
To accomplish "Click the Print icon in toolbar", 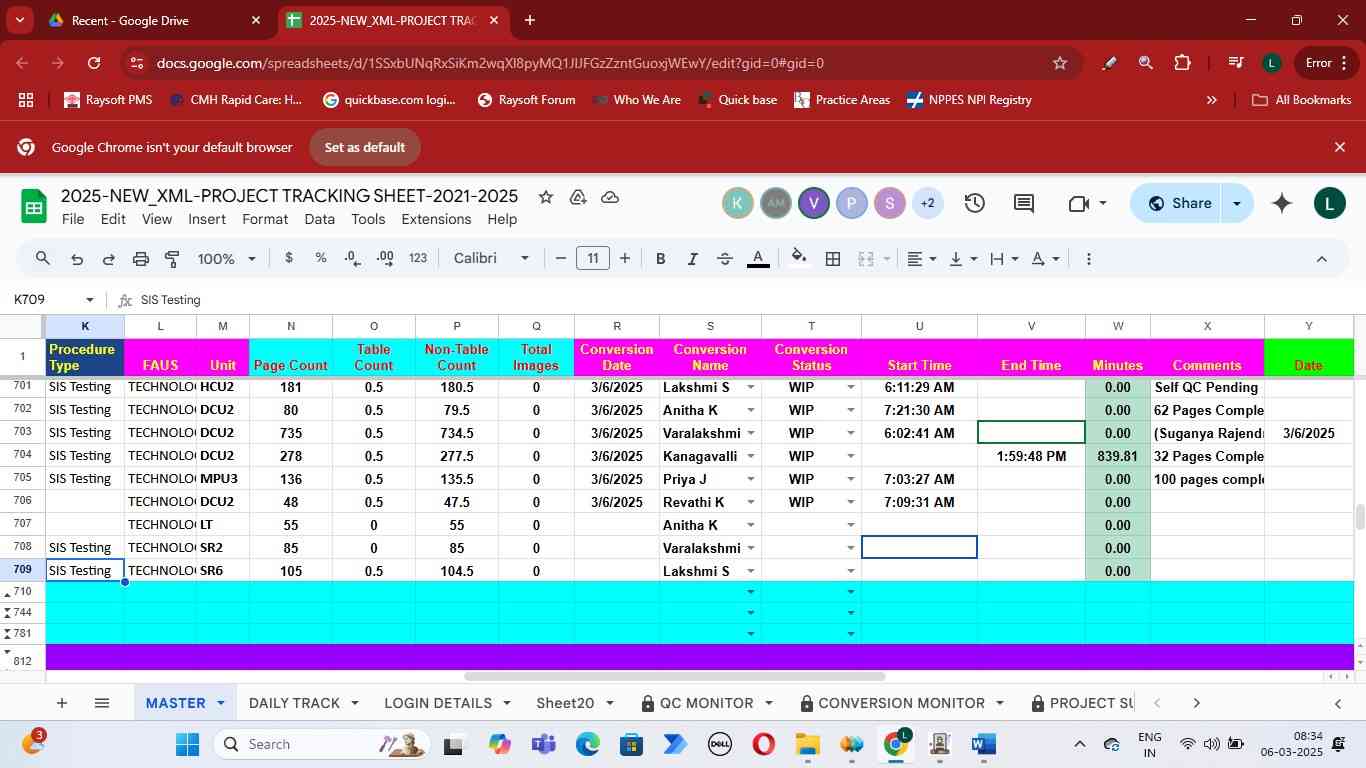I will (141, 259).
